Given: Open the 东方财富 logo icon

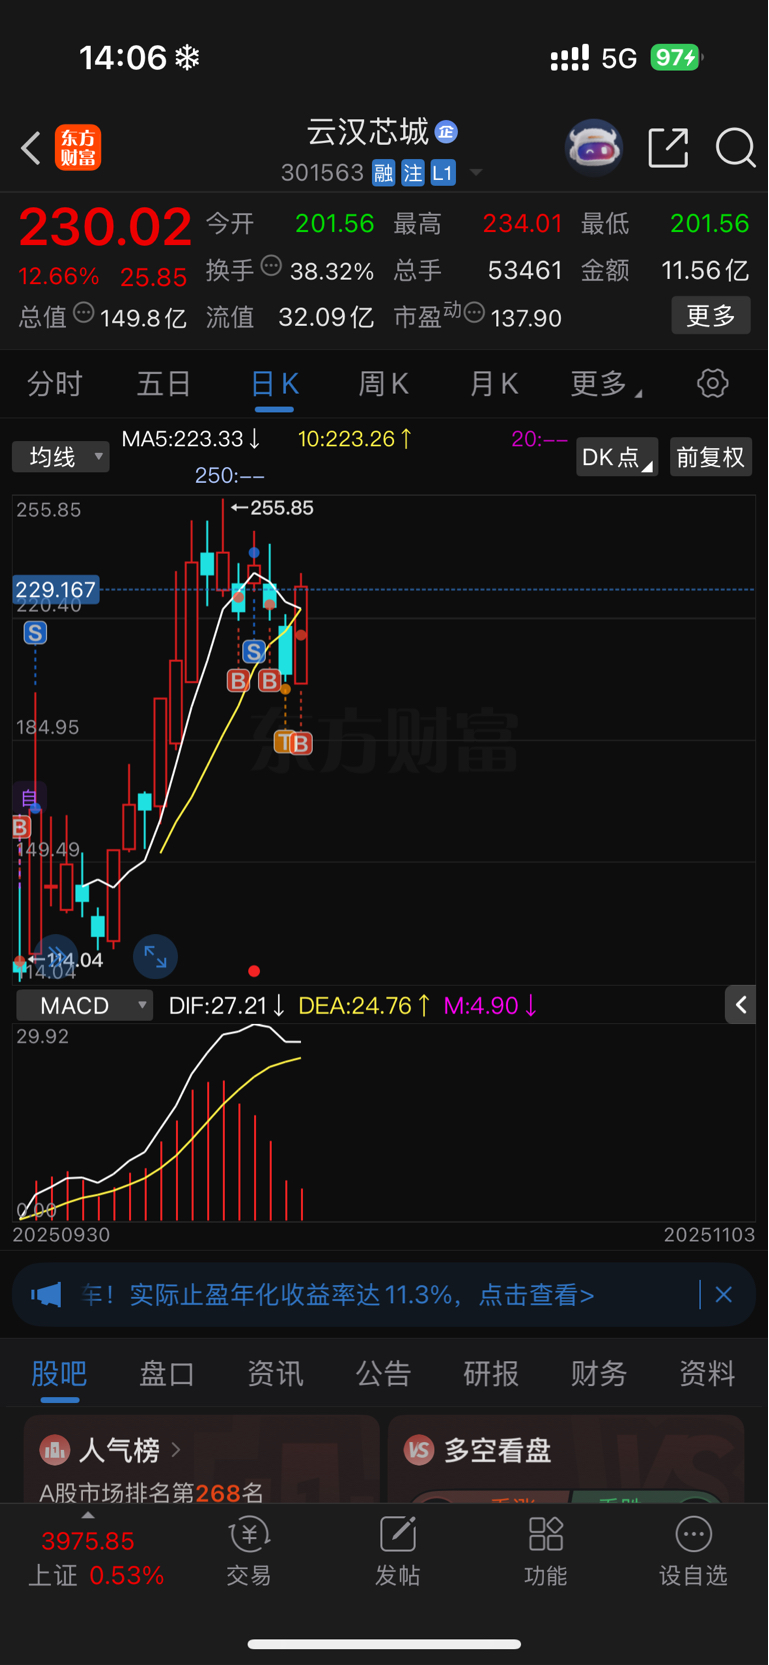Looking at the screenshot, I should click(78, 148).
